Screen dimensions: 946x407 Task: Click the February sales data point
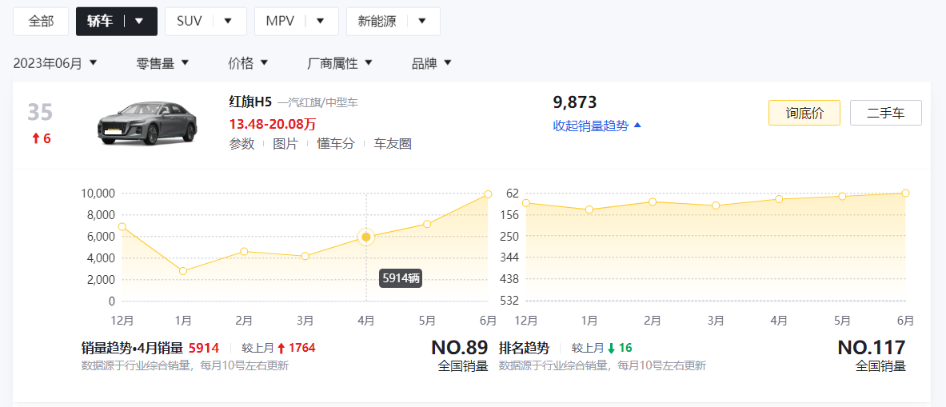pyautogui.click(x=244, y=251)
